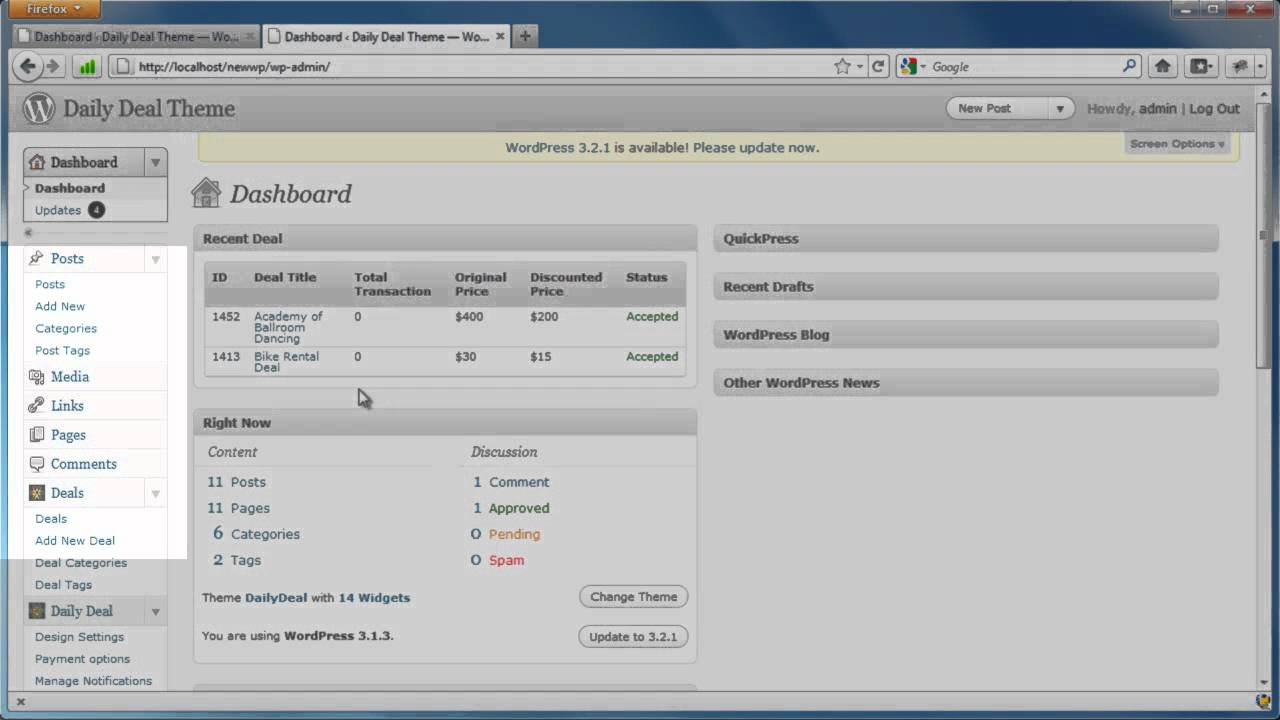Click the Pages icon in sidebar
The height and width of the screenshot is (720, 1280).
(x=37, y=435)
